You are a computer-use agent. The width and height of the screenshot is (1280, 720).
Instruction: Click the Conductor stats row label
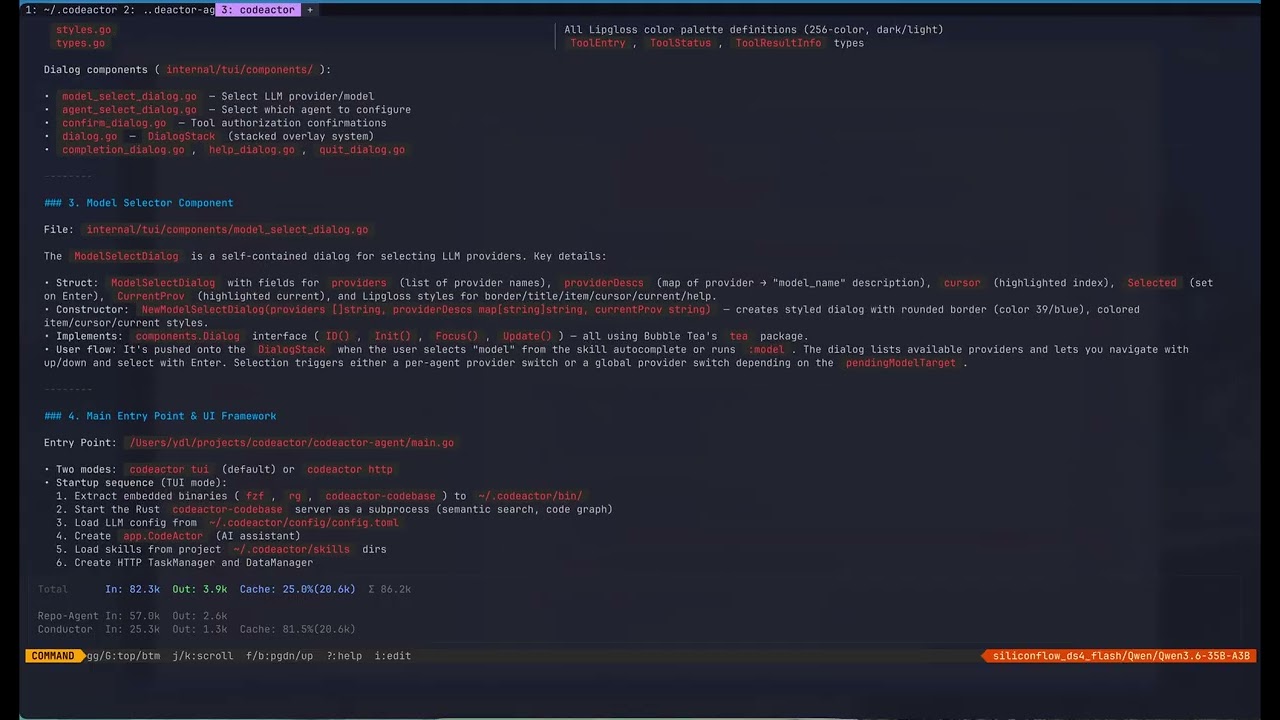(65, 629)
